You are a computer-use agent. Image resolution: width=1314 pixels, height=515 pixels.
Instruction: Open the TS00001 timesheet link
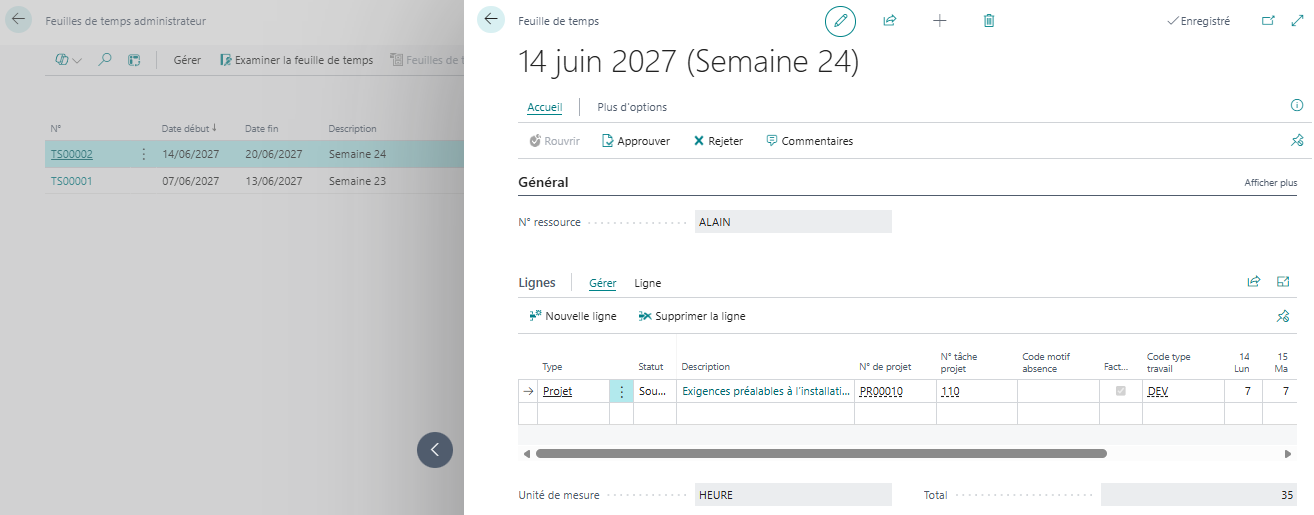click(72, 181)
